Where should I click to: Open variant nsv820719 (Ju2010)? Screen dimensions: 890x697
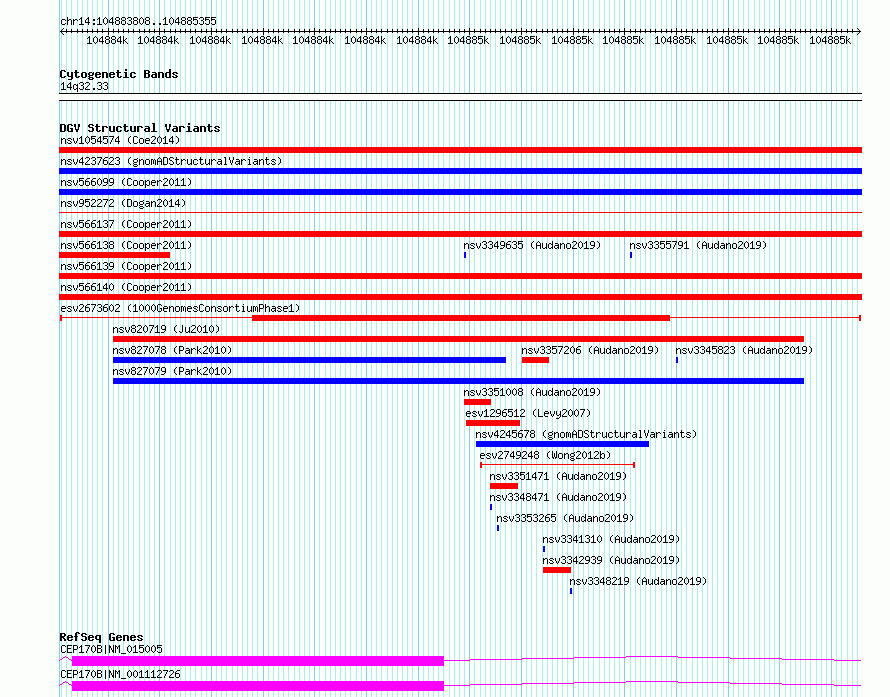click(166, 329)
